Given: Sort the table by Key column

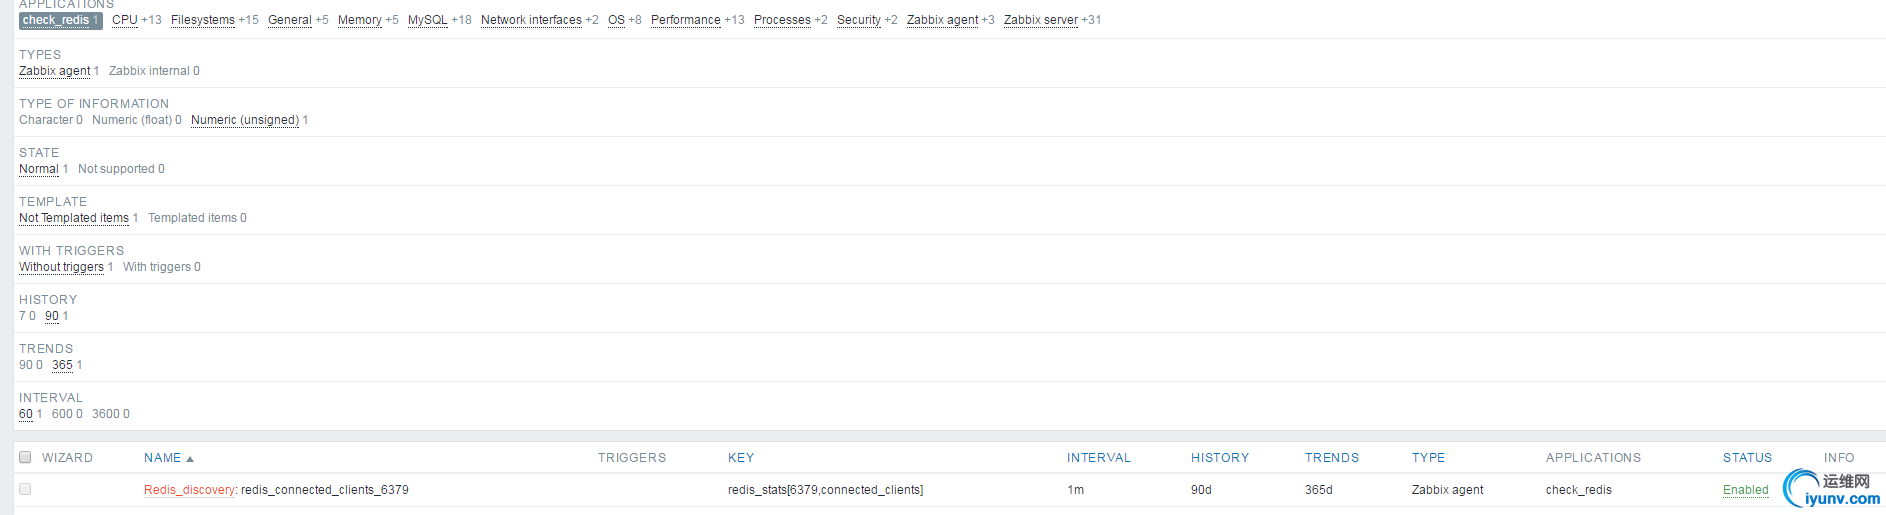Looking at the screenshot, I should click(741, 458).
